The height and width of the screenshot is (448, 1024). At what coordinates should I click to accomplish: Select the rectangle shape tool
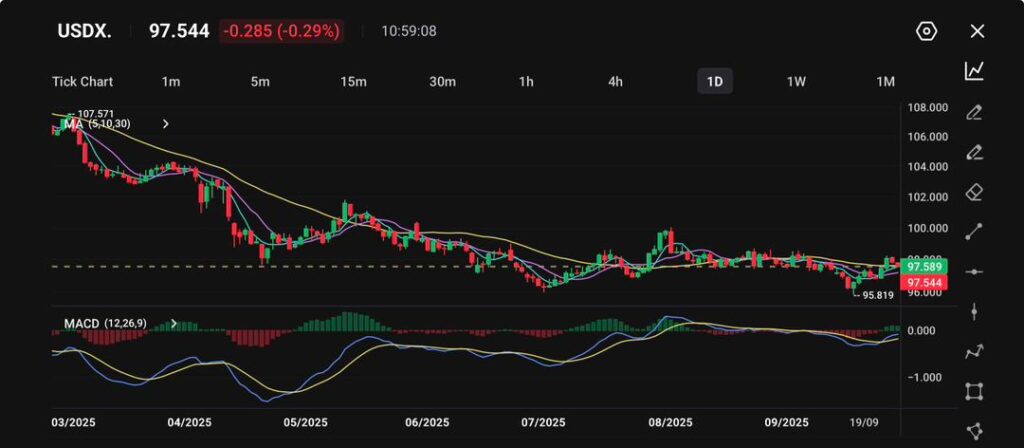[974, 391]
